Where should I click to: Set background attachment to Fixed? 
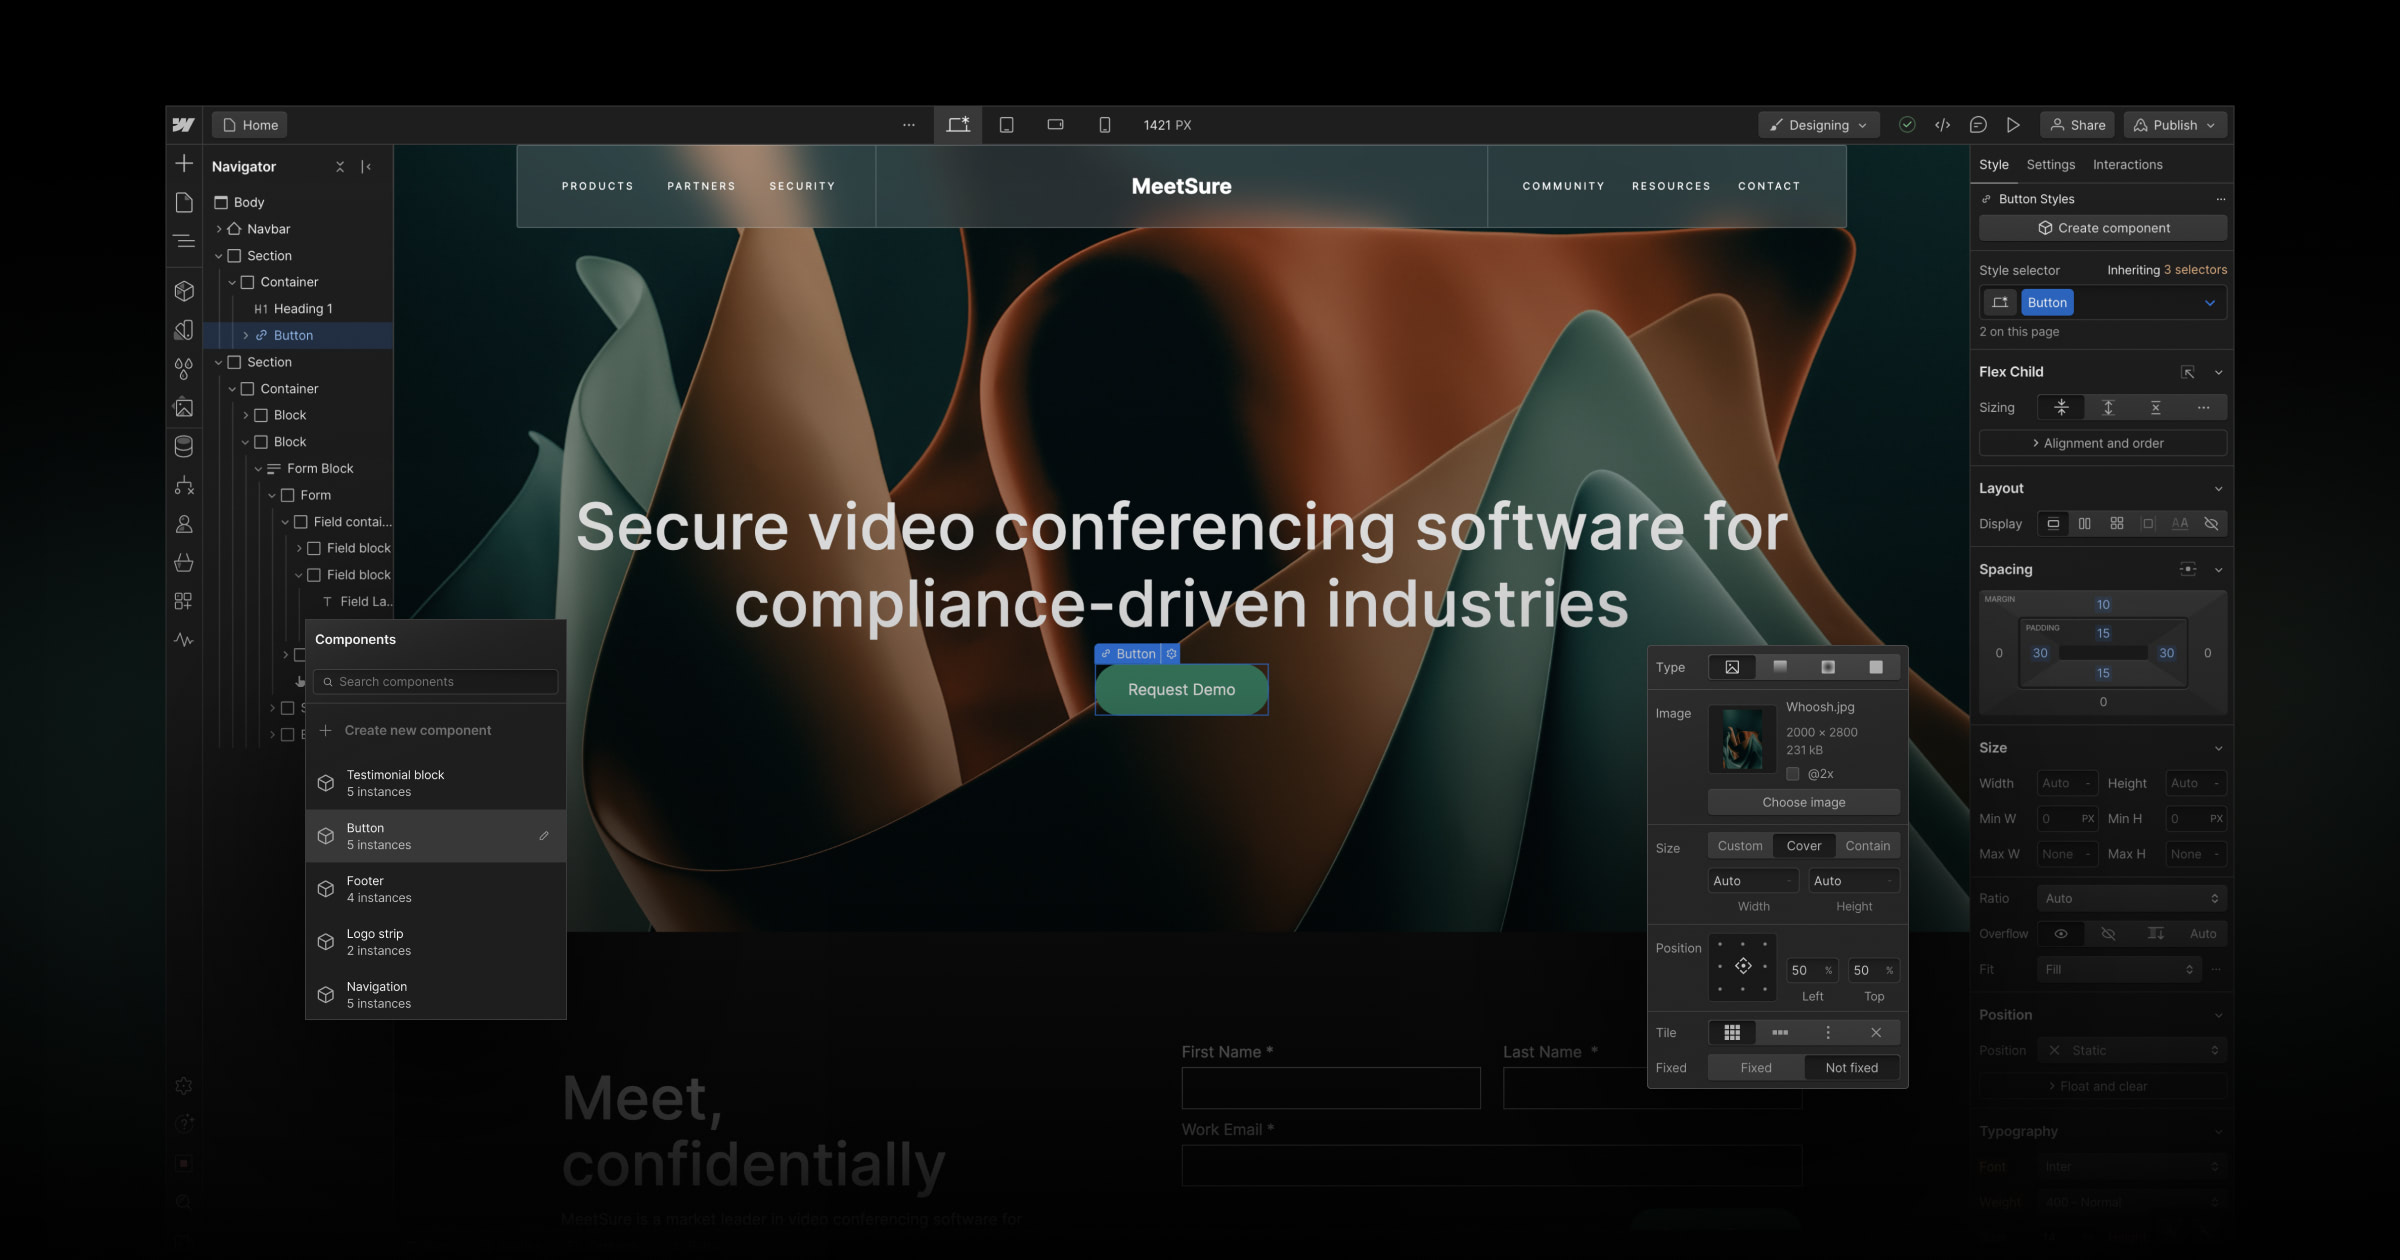[1755, 1067]
